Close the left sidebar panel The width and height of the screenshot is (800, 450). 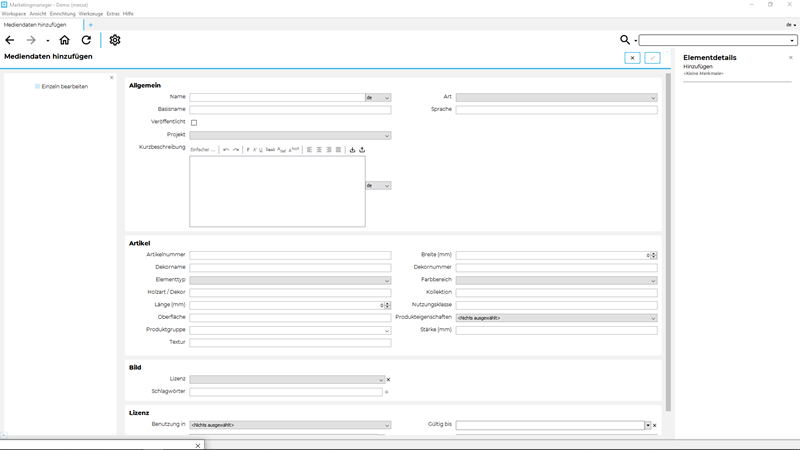112,78
